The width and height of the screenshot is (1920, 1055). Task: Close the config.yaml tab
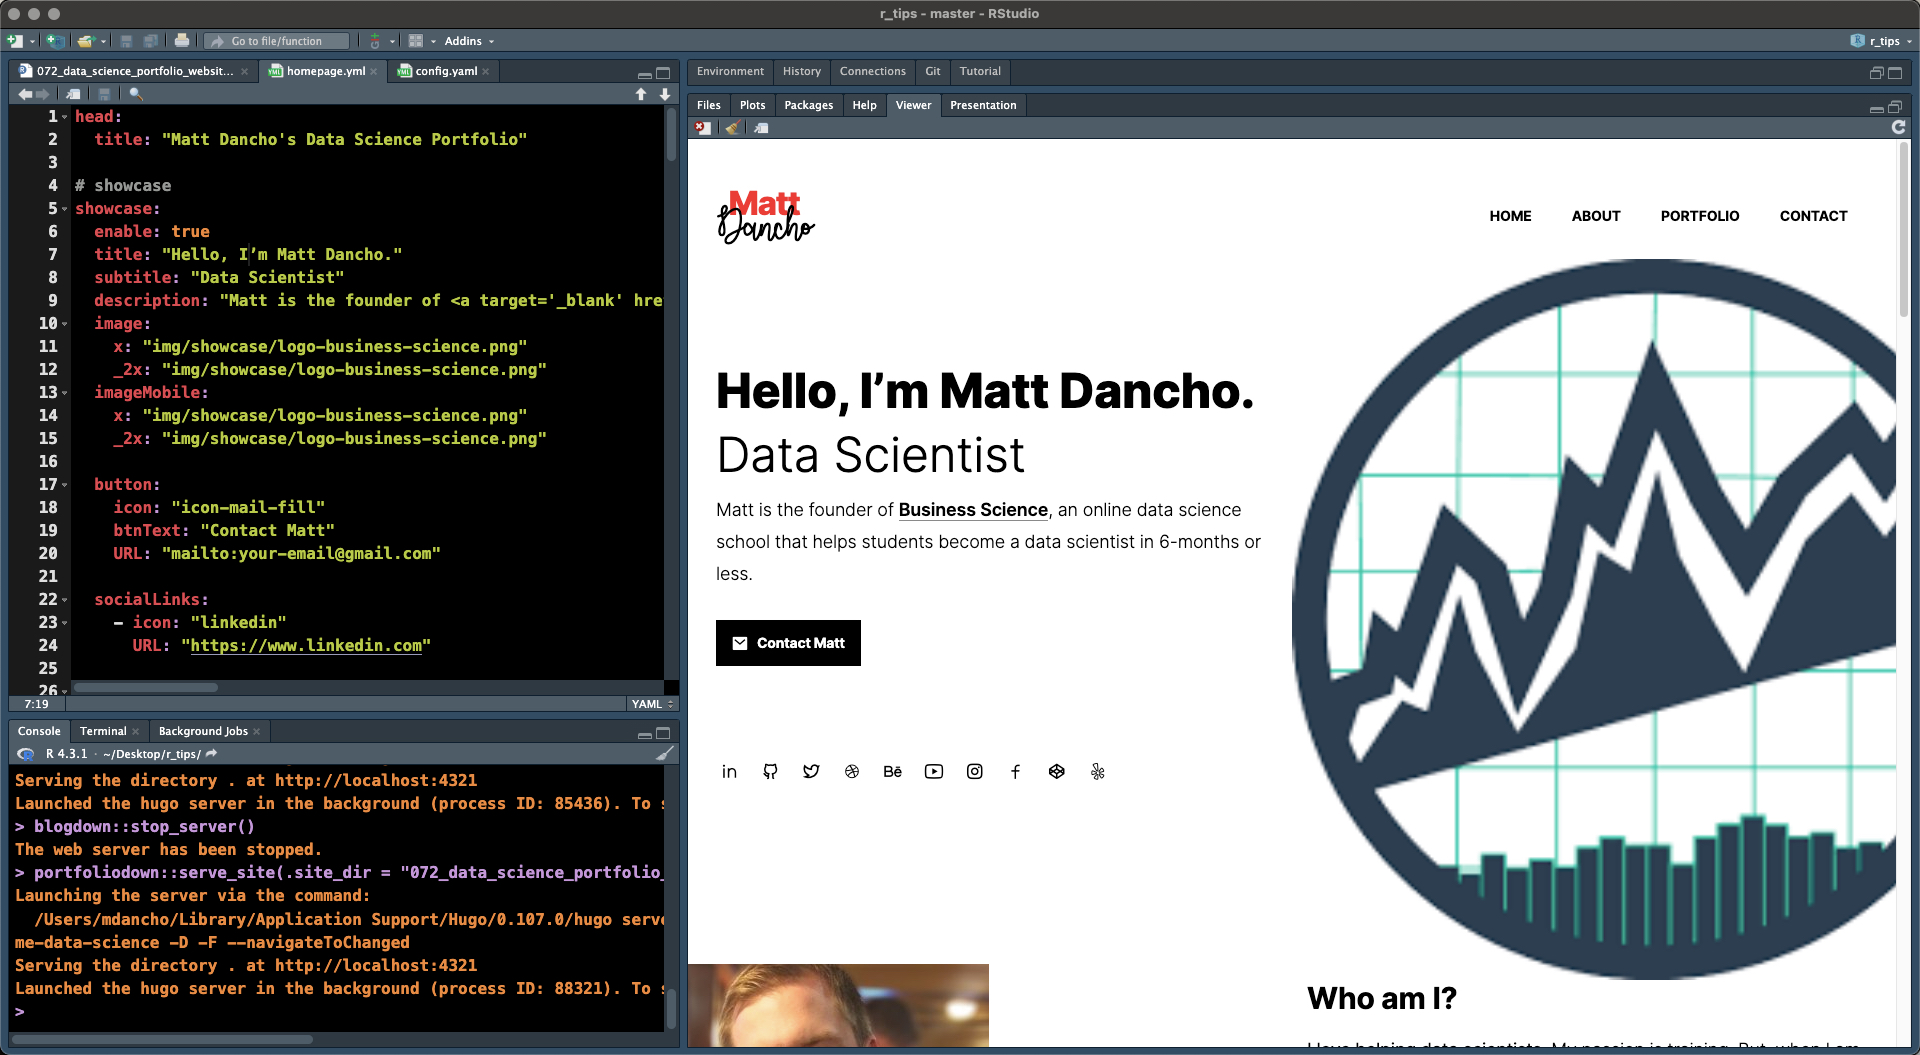pos(486,72)
